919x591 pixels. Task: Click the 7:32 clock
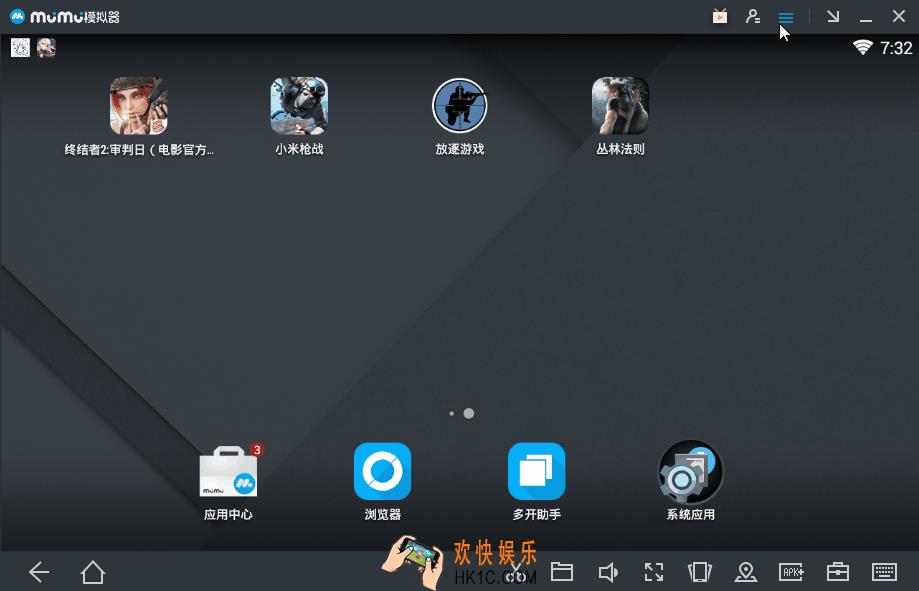click(x=896, y=47)
